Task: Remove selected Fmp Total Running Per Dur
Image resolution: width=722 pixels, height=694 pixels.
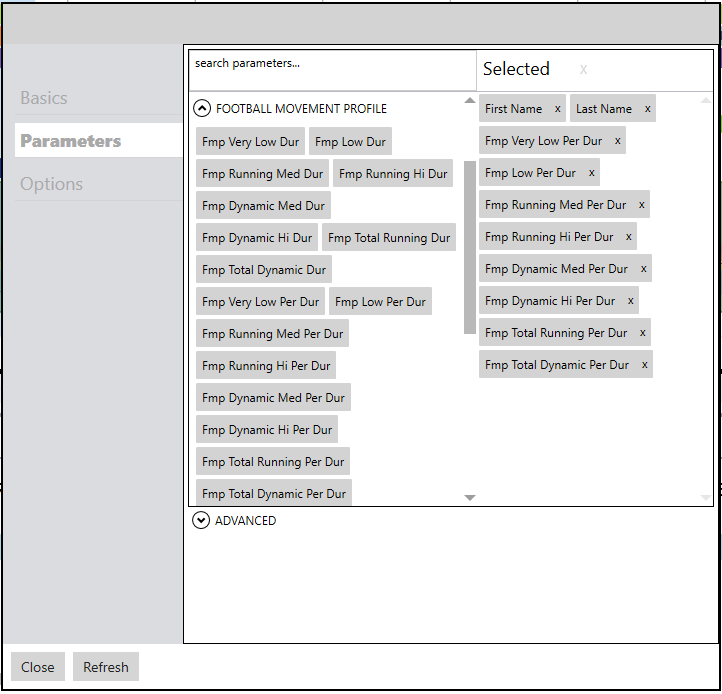Action: pyautogui.click(x=642, y=333)
